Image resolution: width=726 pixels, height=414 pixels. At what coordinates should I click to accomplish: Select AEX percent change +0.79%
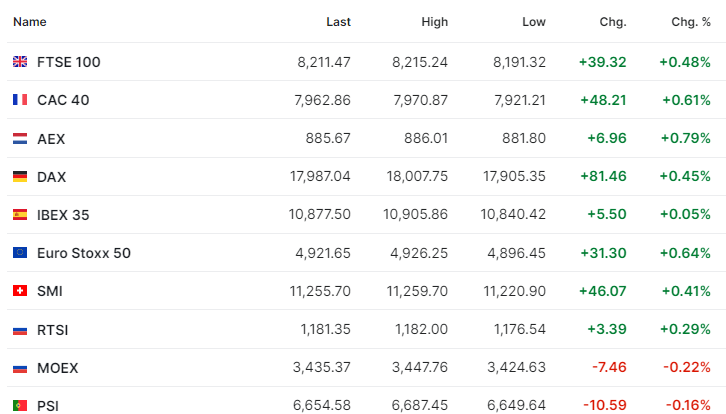(686, 138)
